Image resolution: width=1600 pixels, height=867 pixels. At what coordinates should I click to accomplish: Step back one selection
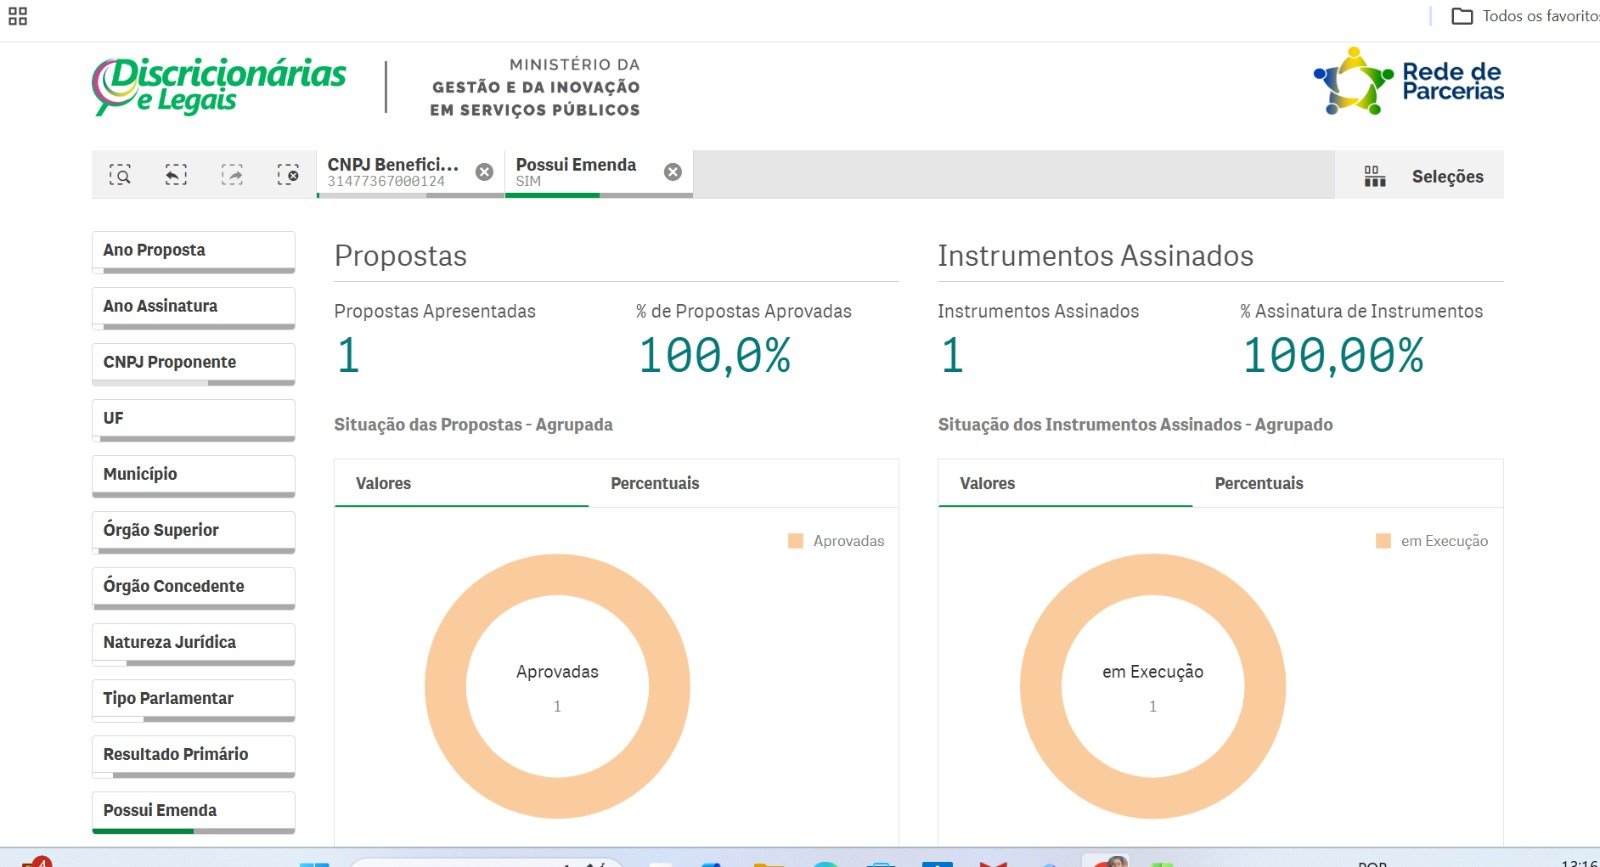point(176,176)
